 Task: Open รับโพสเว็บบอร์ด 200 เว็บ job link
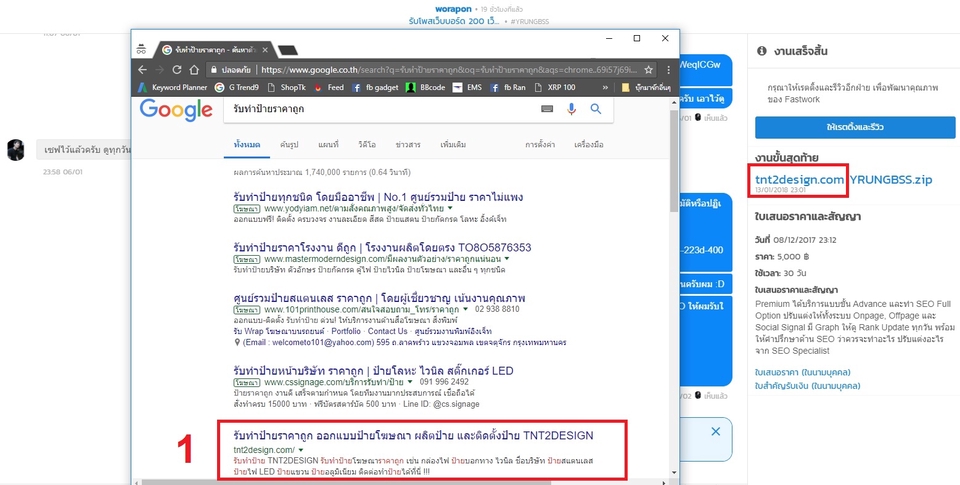(456, 21)
